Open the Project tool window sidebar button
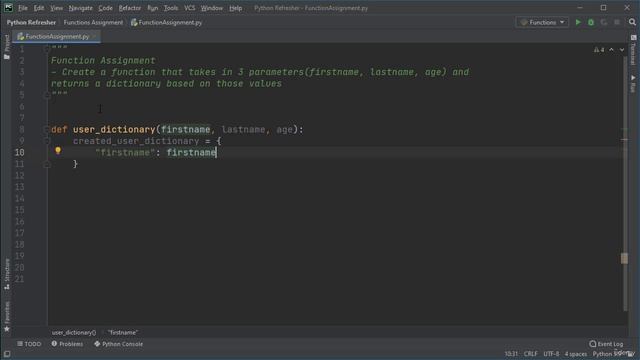The height and width of the screenshot is (360, 640). (7, 47)
